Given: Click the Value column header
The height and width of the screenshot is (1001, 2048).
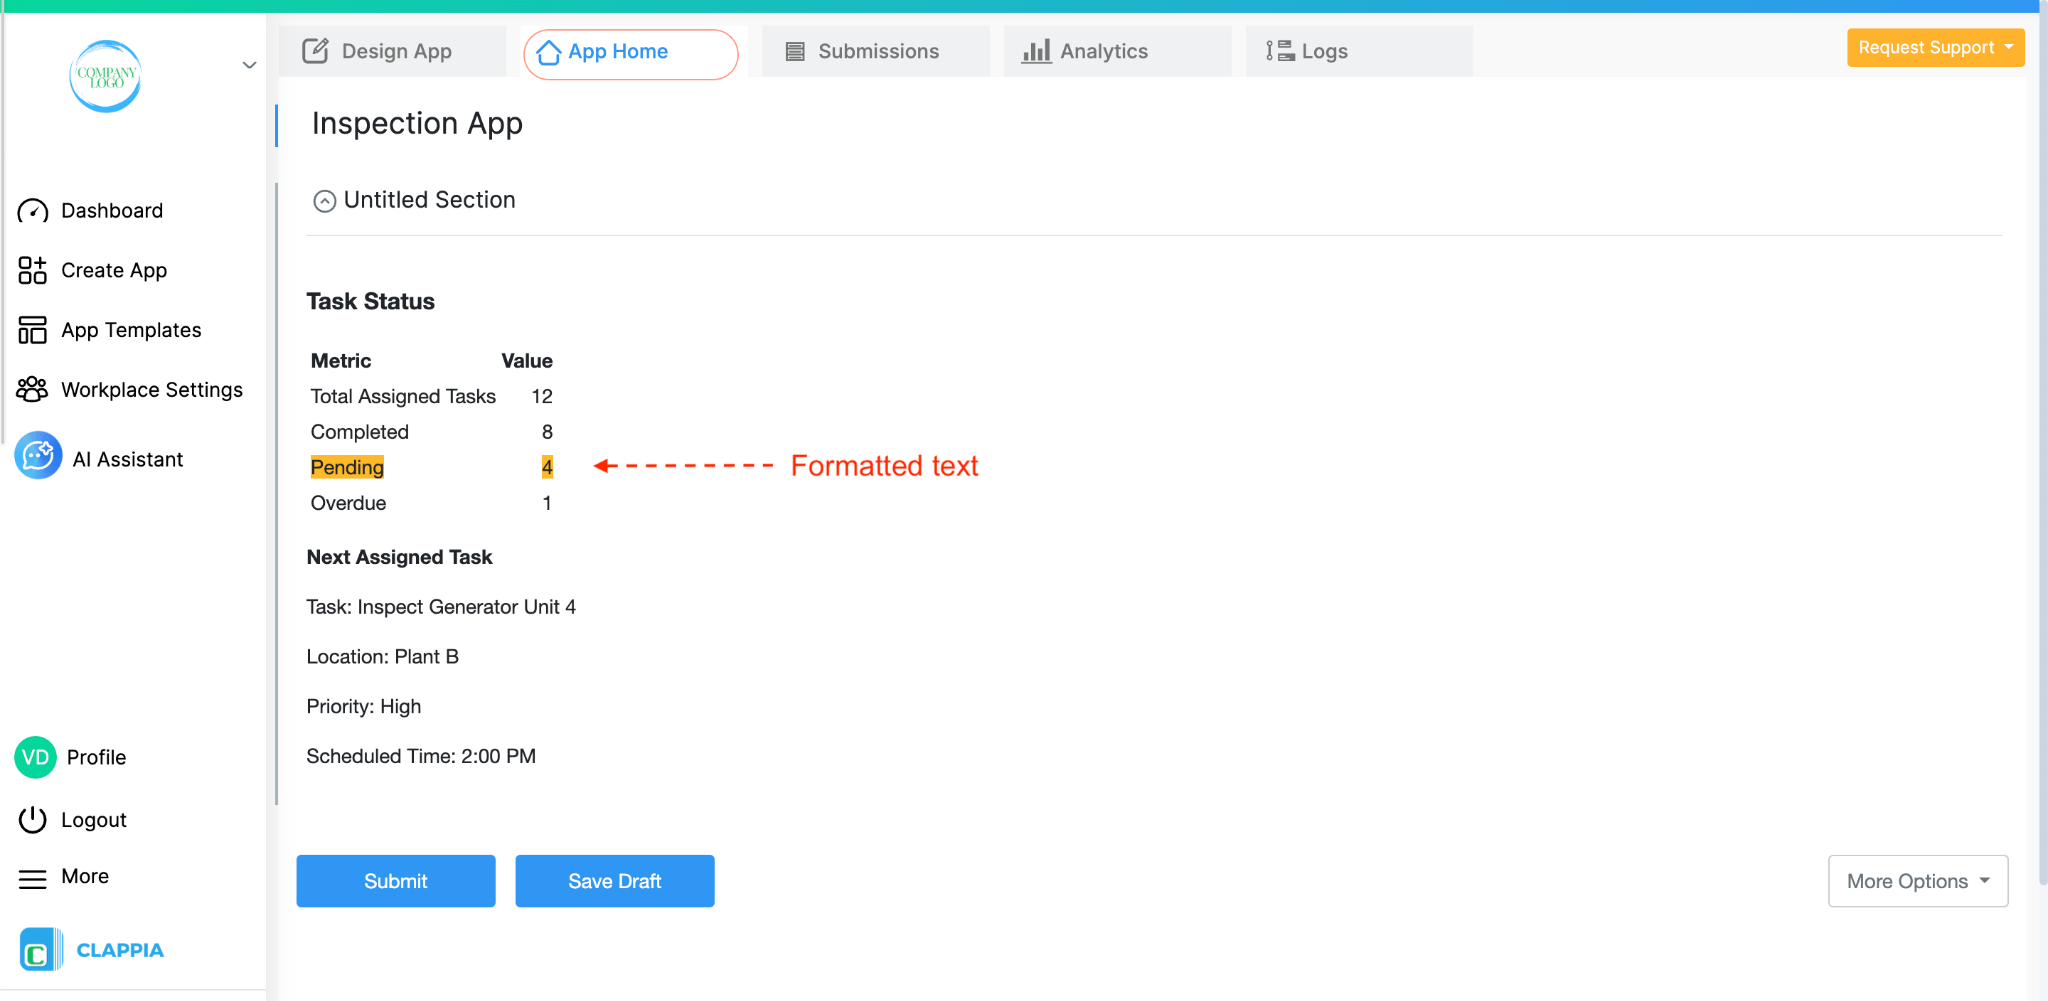Looking at the screenshot, I should [527, 361].
